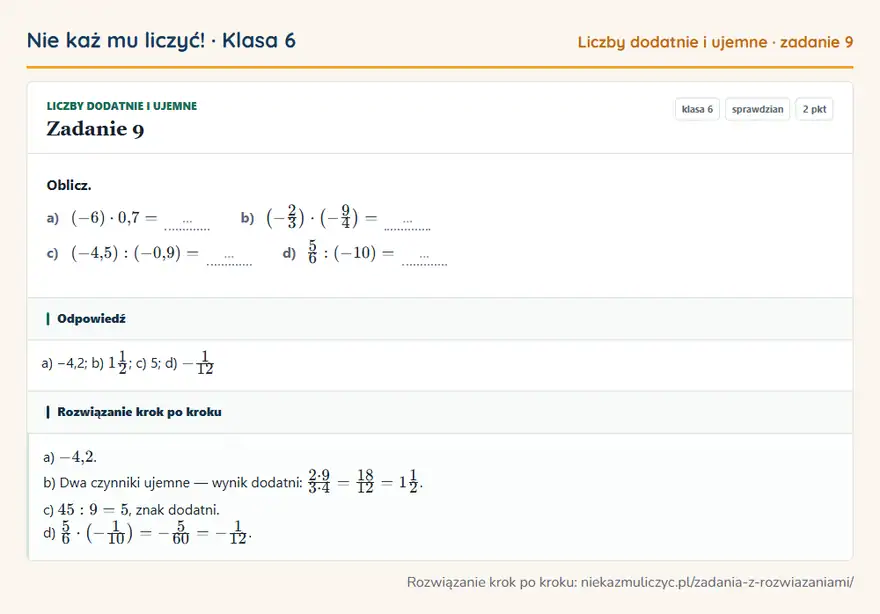Click the 'klasa 6' tag
Screen dimensions: 880x614
coord(697,109)
